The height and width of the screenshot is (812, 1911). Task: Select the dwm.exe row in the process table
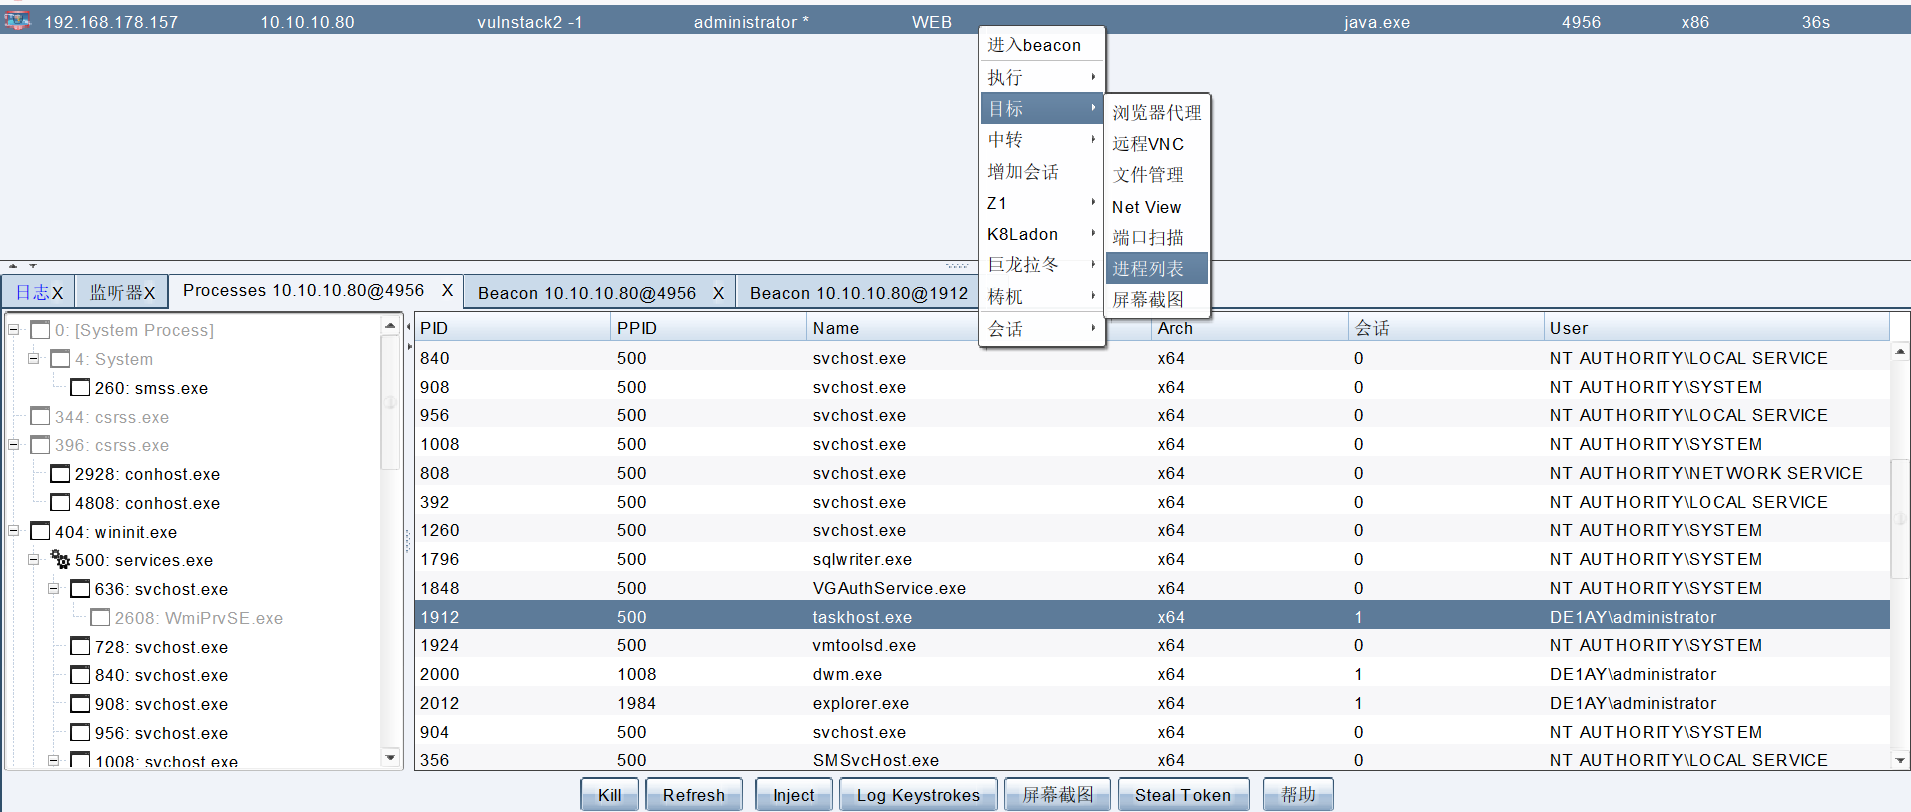tap(1152, 674)
